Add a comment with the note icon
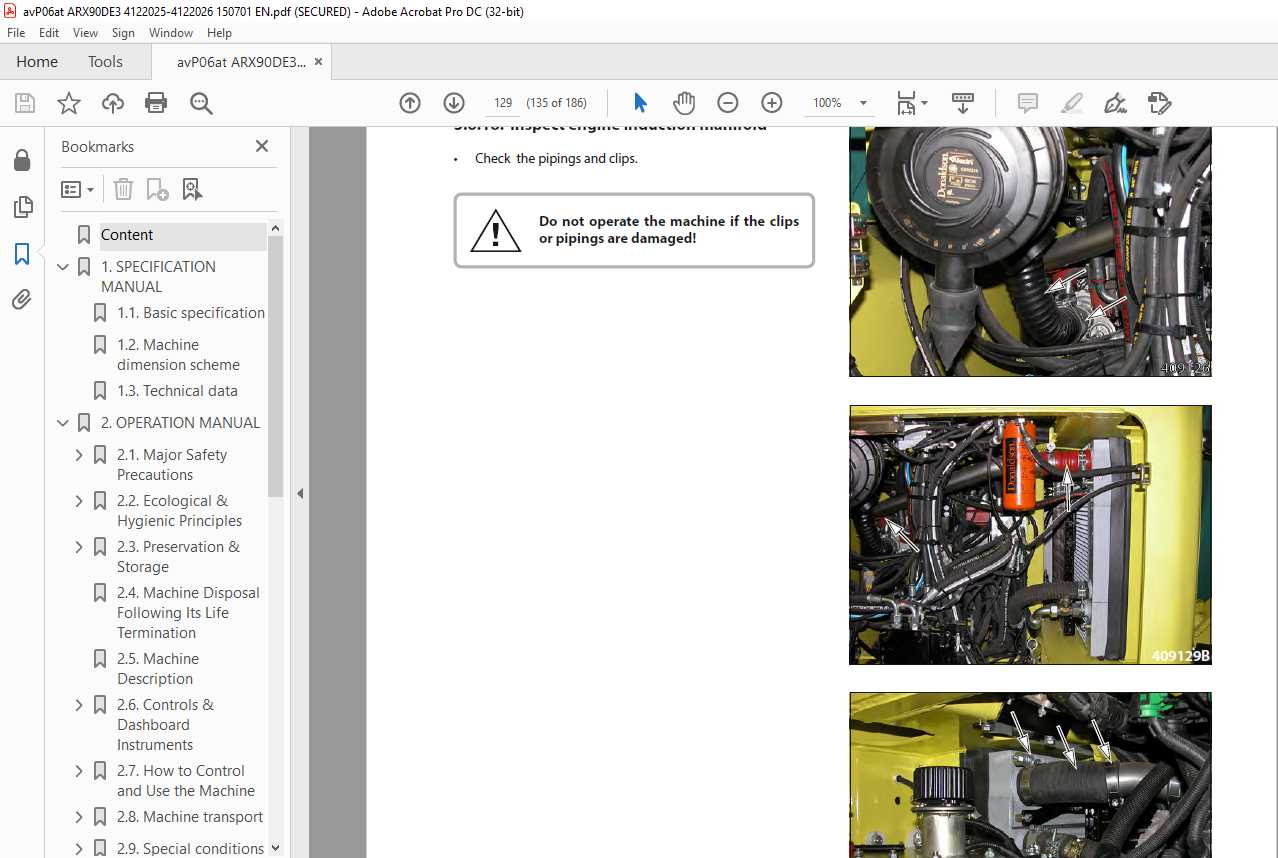The height and width of the screenshot is (858, 1278). pyautogui.click(x=1027, y=103)
